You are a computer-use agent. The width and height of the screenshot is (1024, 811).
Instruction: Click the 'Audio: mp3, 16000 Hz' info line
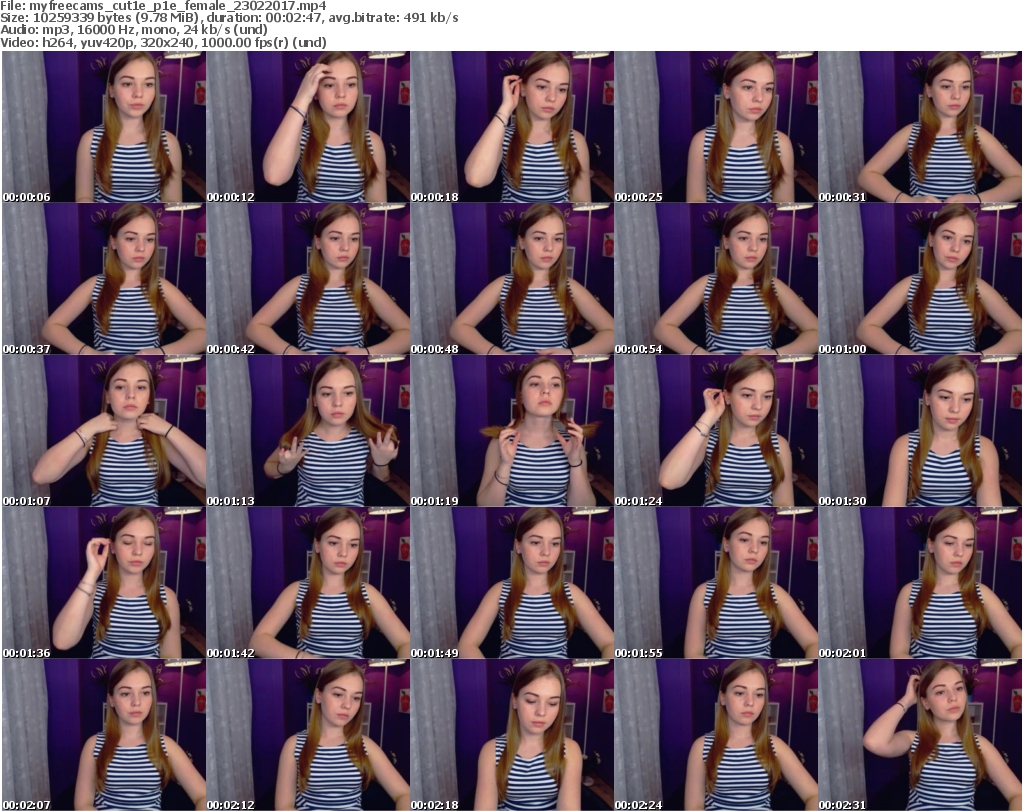click(x=134, y=30)
